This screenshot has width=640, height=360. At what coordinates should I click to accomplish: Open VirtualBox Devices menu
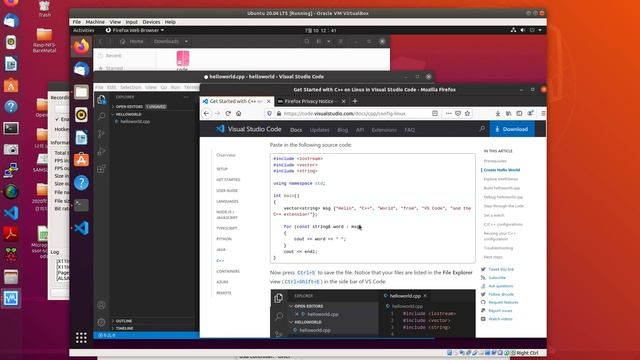[x=151, y=22]
